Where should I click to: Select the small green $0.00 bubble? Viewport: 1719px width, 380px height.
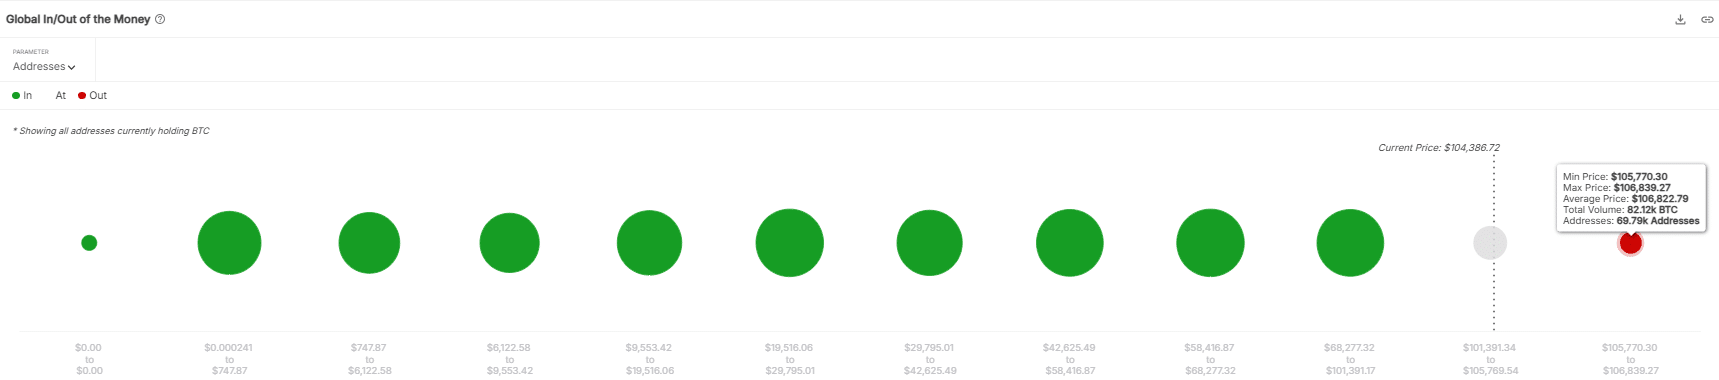pos(89,243)
